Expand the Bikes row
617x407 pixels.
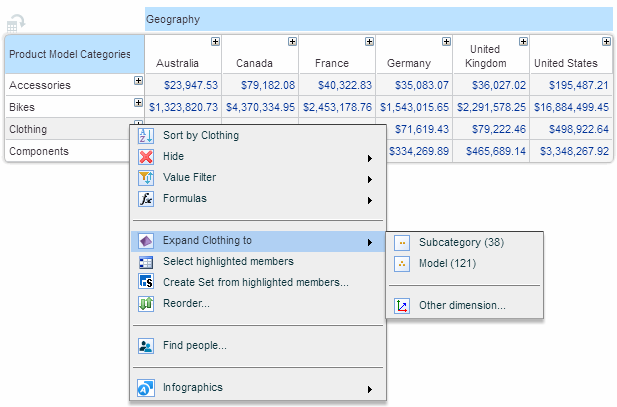click(138, 102)
